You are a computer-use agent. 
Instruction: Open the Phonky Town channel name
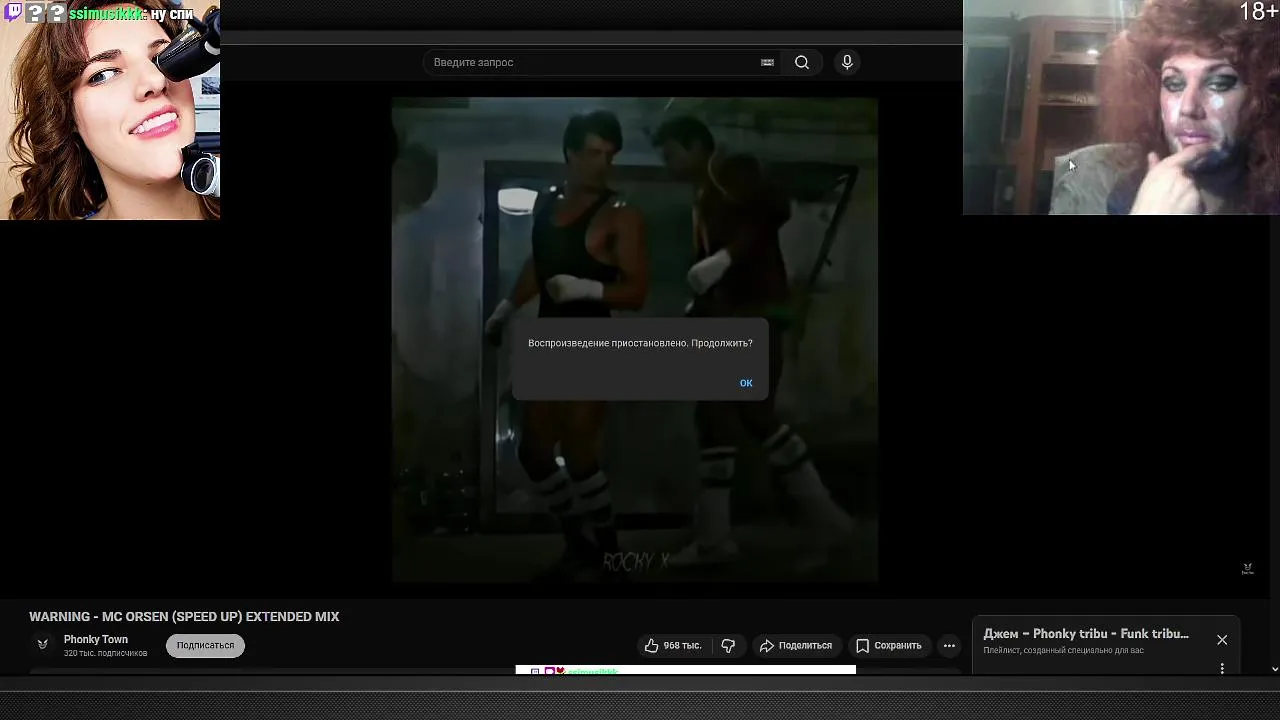(96, 640)
